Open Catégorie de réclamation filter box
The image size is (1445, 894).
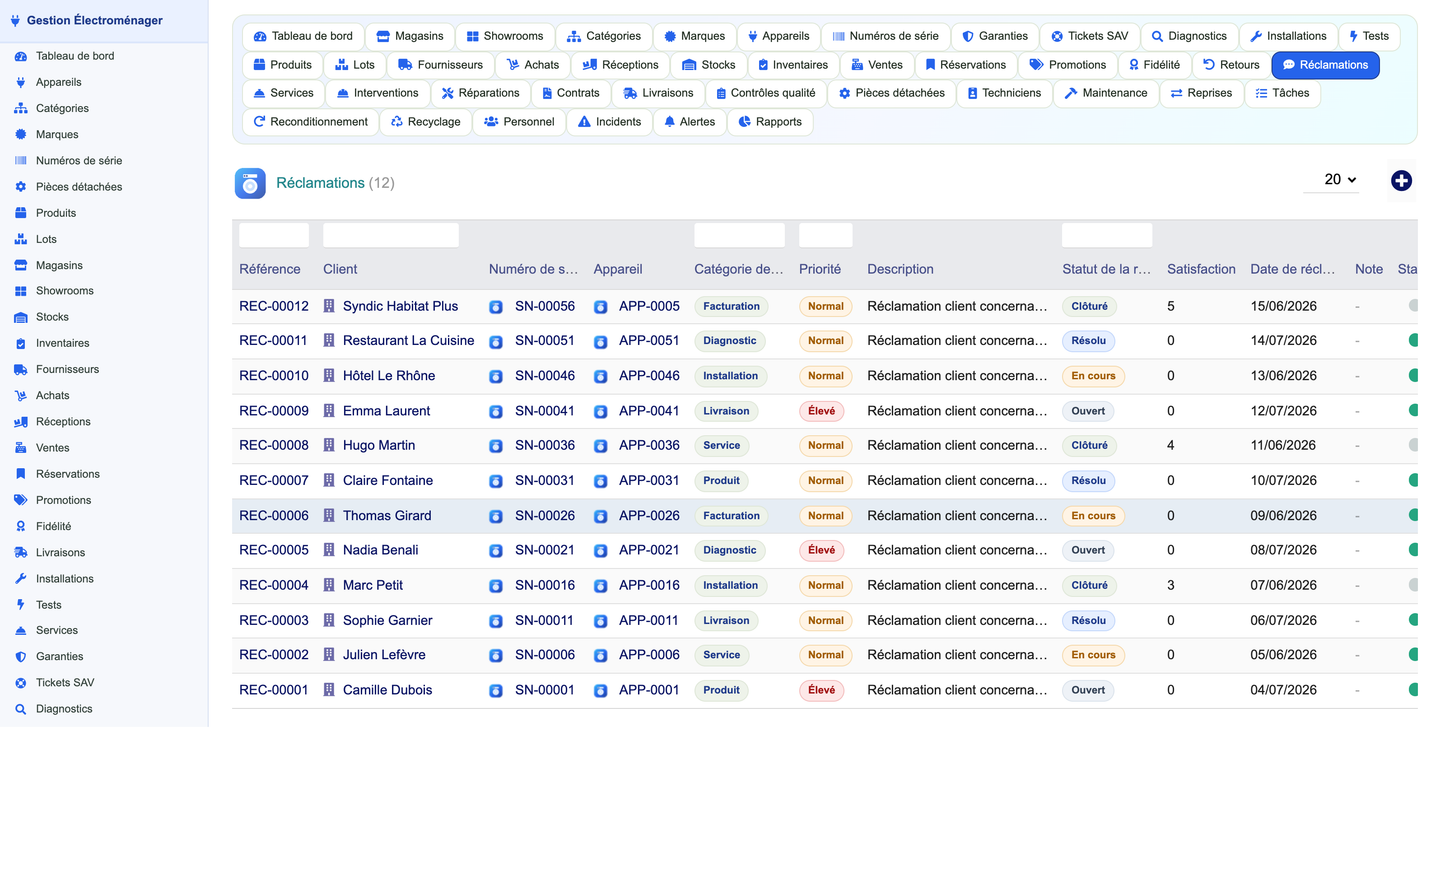tap(739, 236)
